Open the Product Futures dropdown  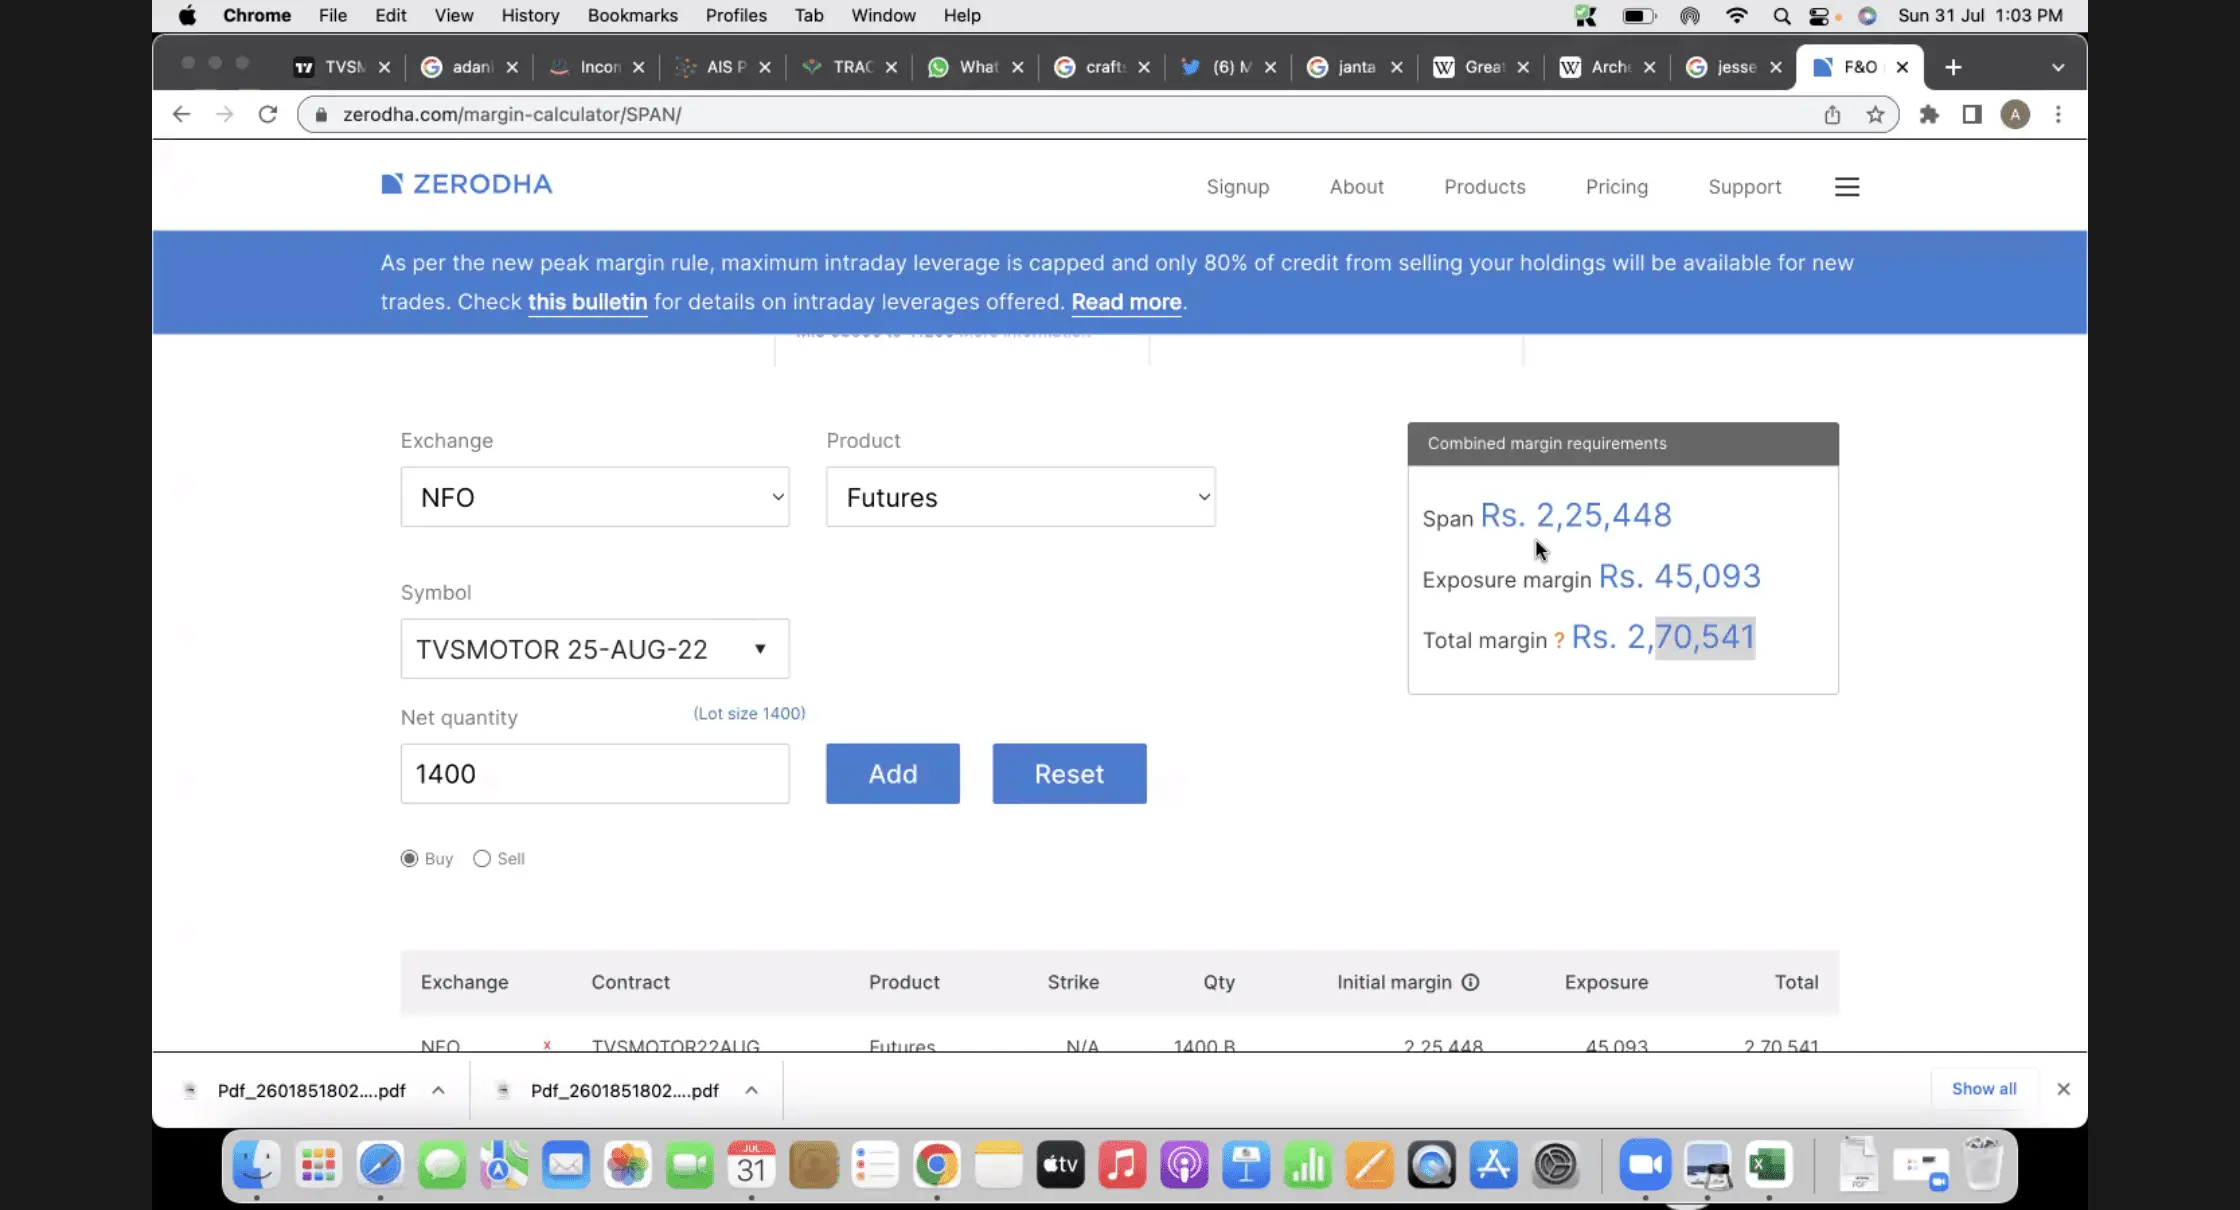[1020, 497]
